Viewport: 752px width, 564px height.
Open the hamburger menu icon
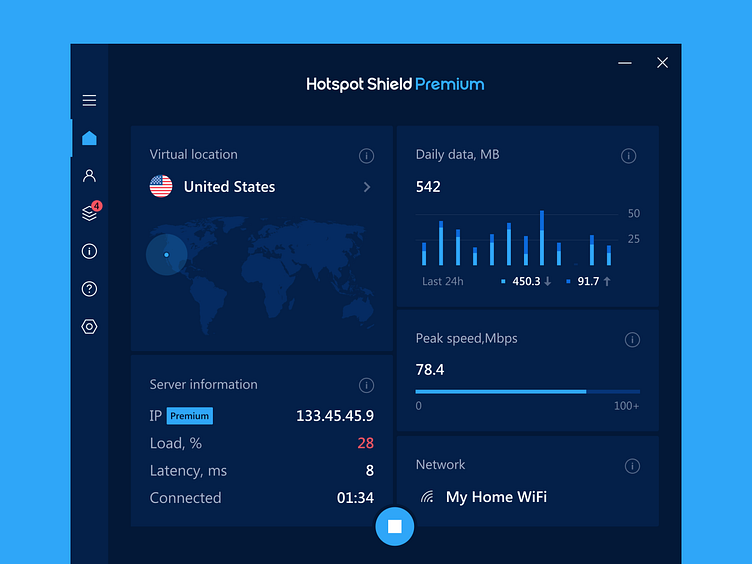(x=89, y=100)
